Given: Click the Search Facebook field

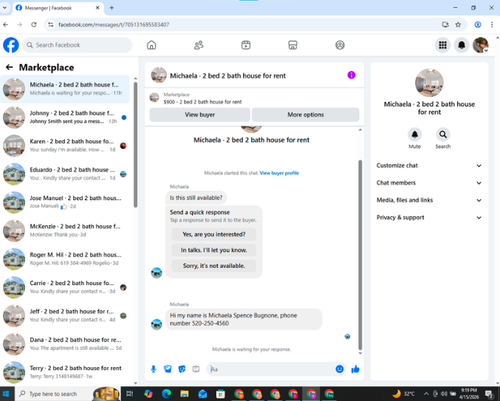Looking at the screenshot, I should (77, 45).
